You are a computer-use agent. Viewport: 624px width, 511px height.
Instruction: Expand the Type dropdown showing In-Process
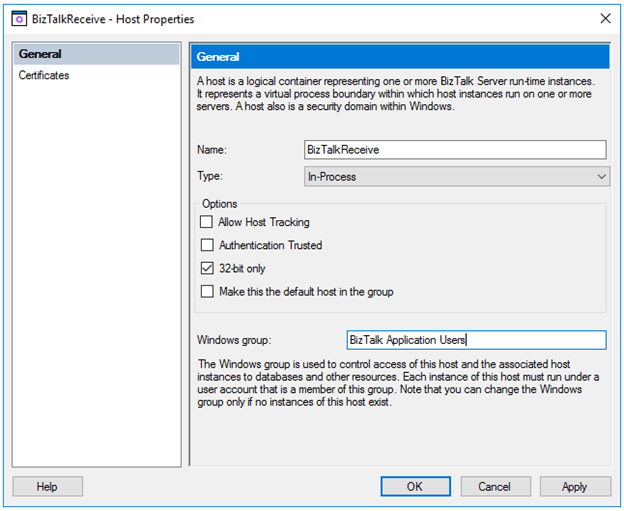456,176
